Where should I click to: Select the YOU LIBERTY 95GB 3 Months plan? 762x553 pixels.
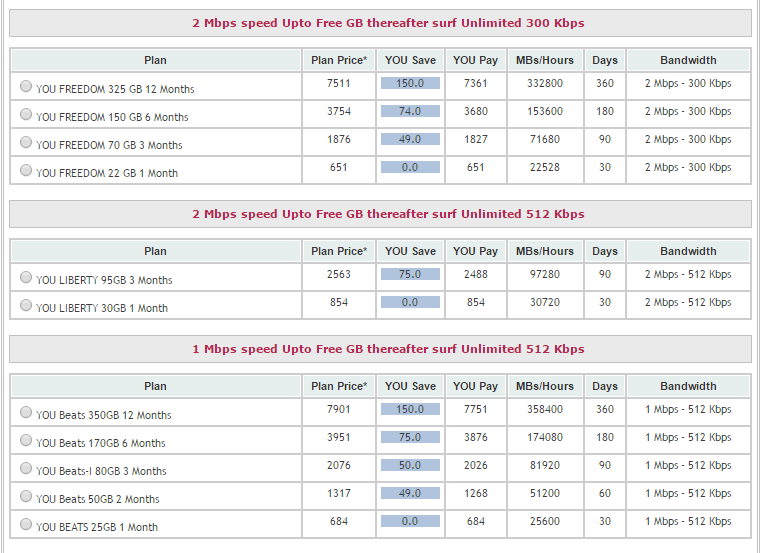pos(26,277)
